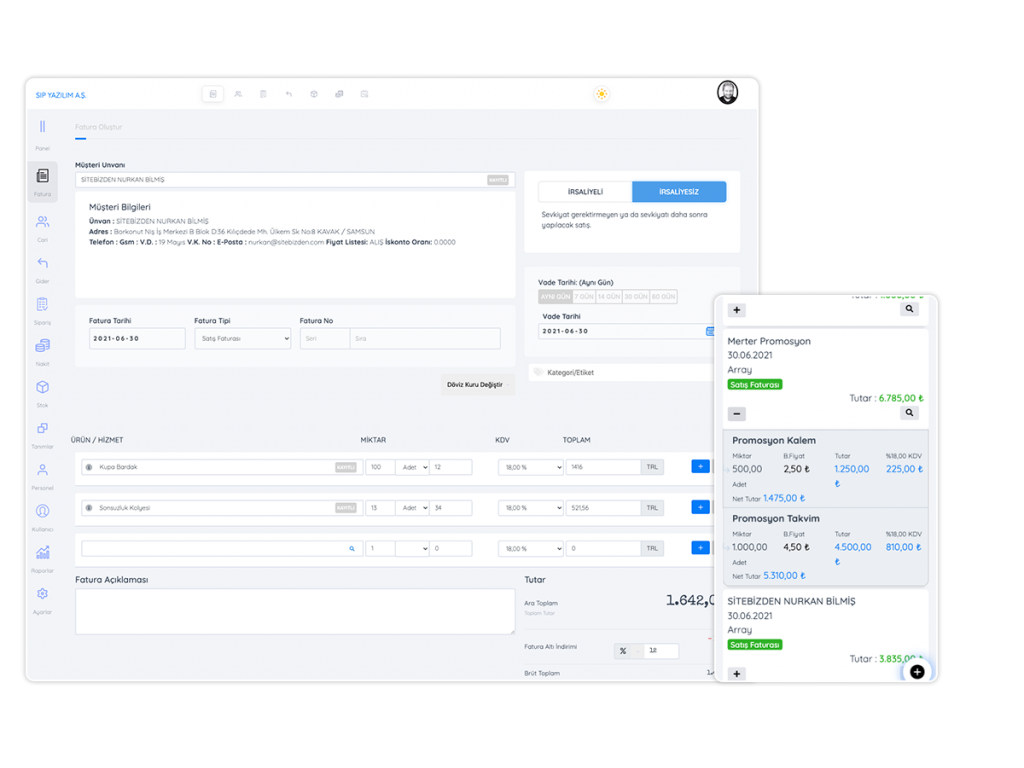The image size is (1024, 768).
Task: Select the İRSALİYESİZ option
Action: (x=679, y=192)
